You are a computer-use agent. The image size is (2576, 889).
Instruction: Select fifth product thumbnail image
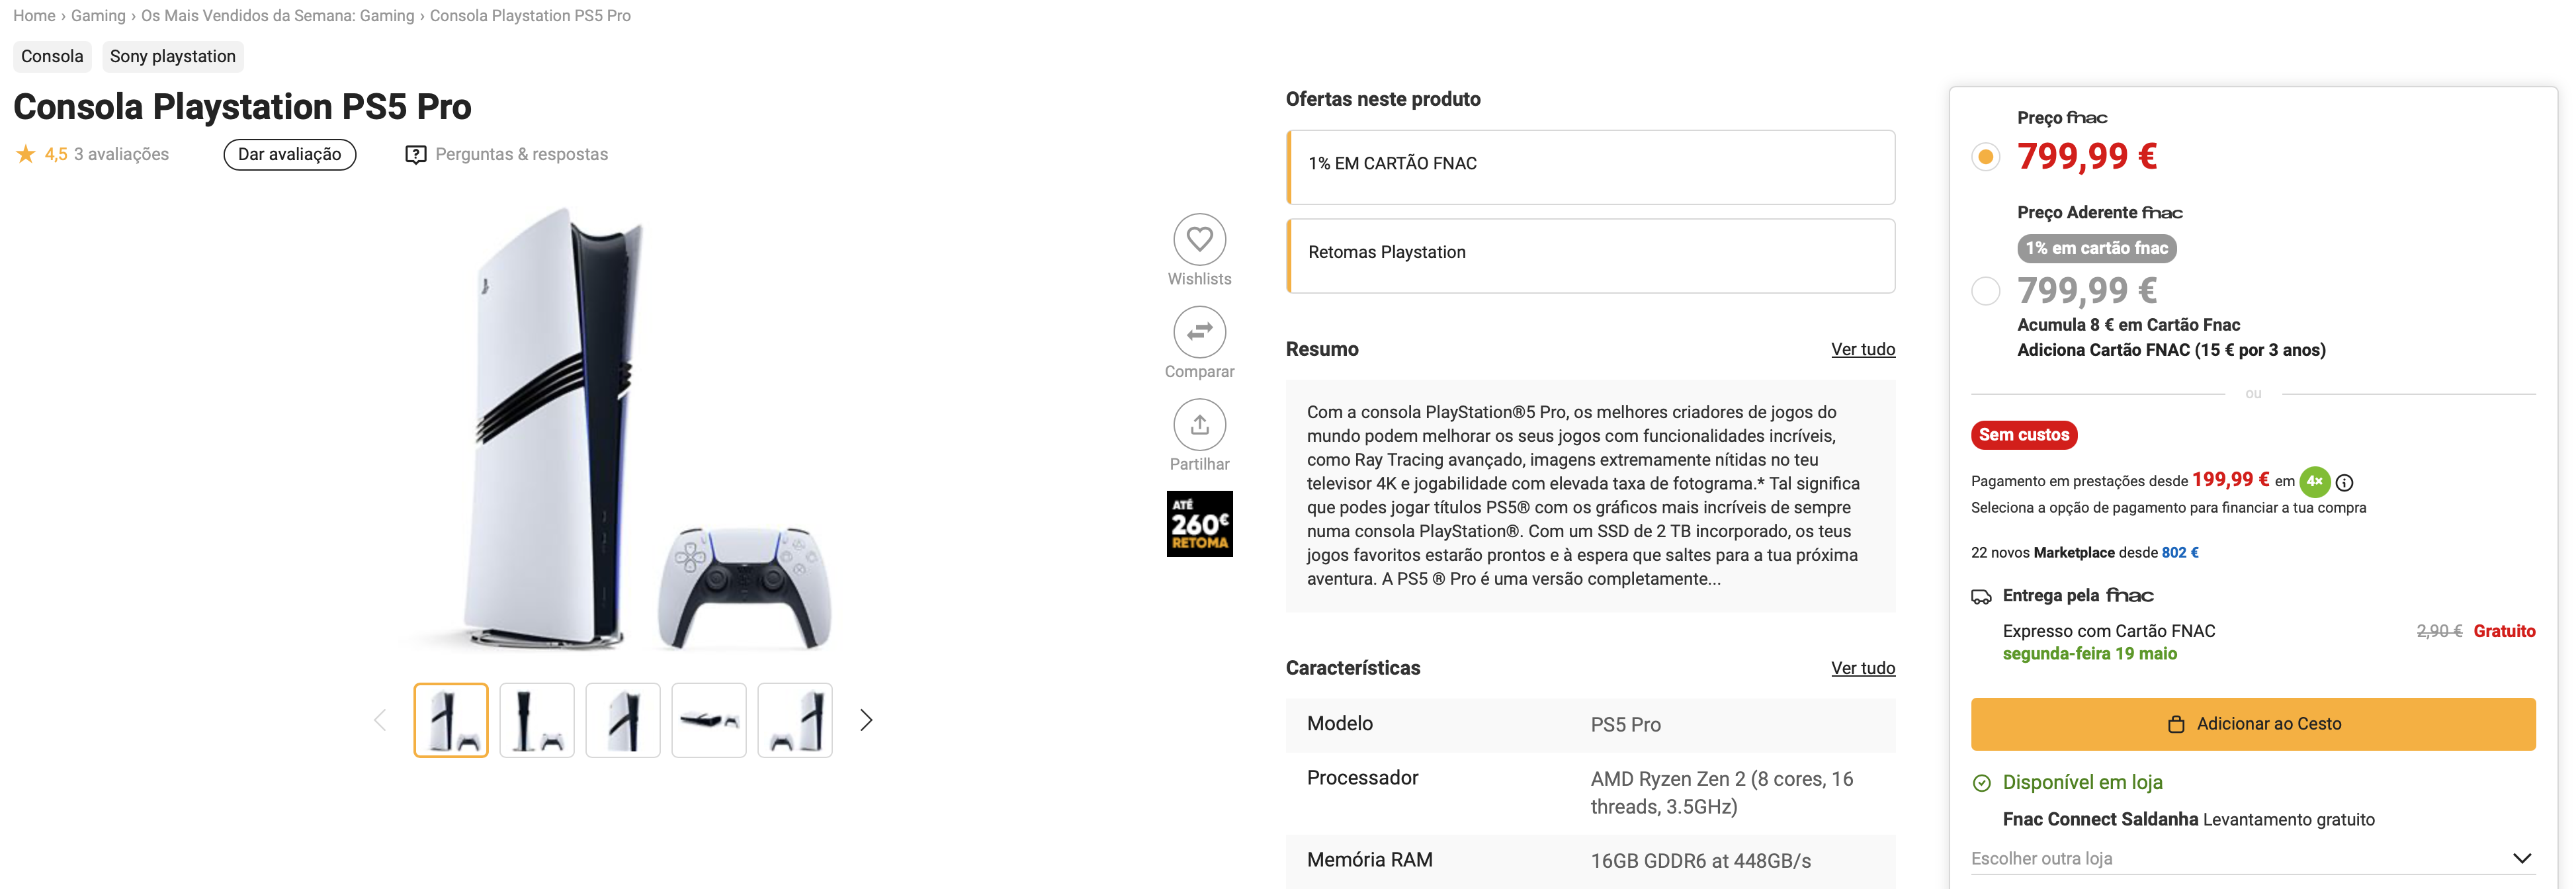(x=795, y=720)
